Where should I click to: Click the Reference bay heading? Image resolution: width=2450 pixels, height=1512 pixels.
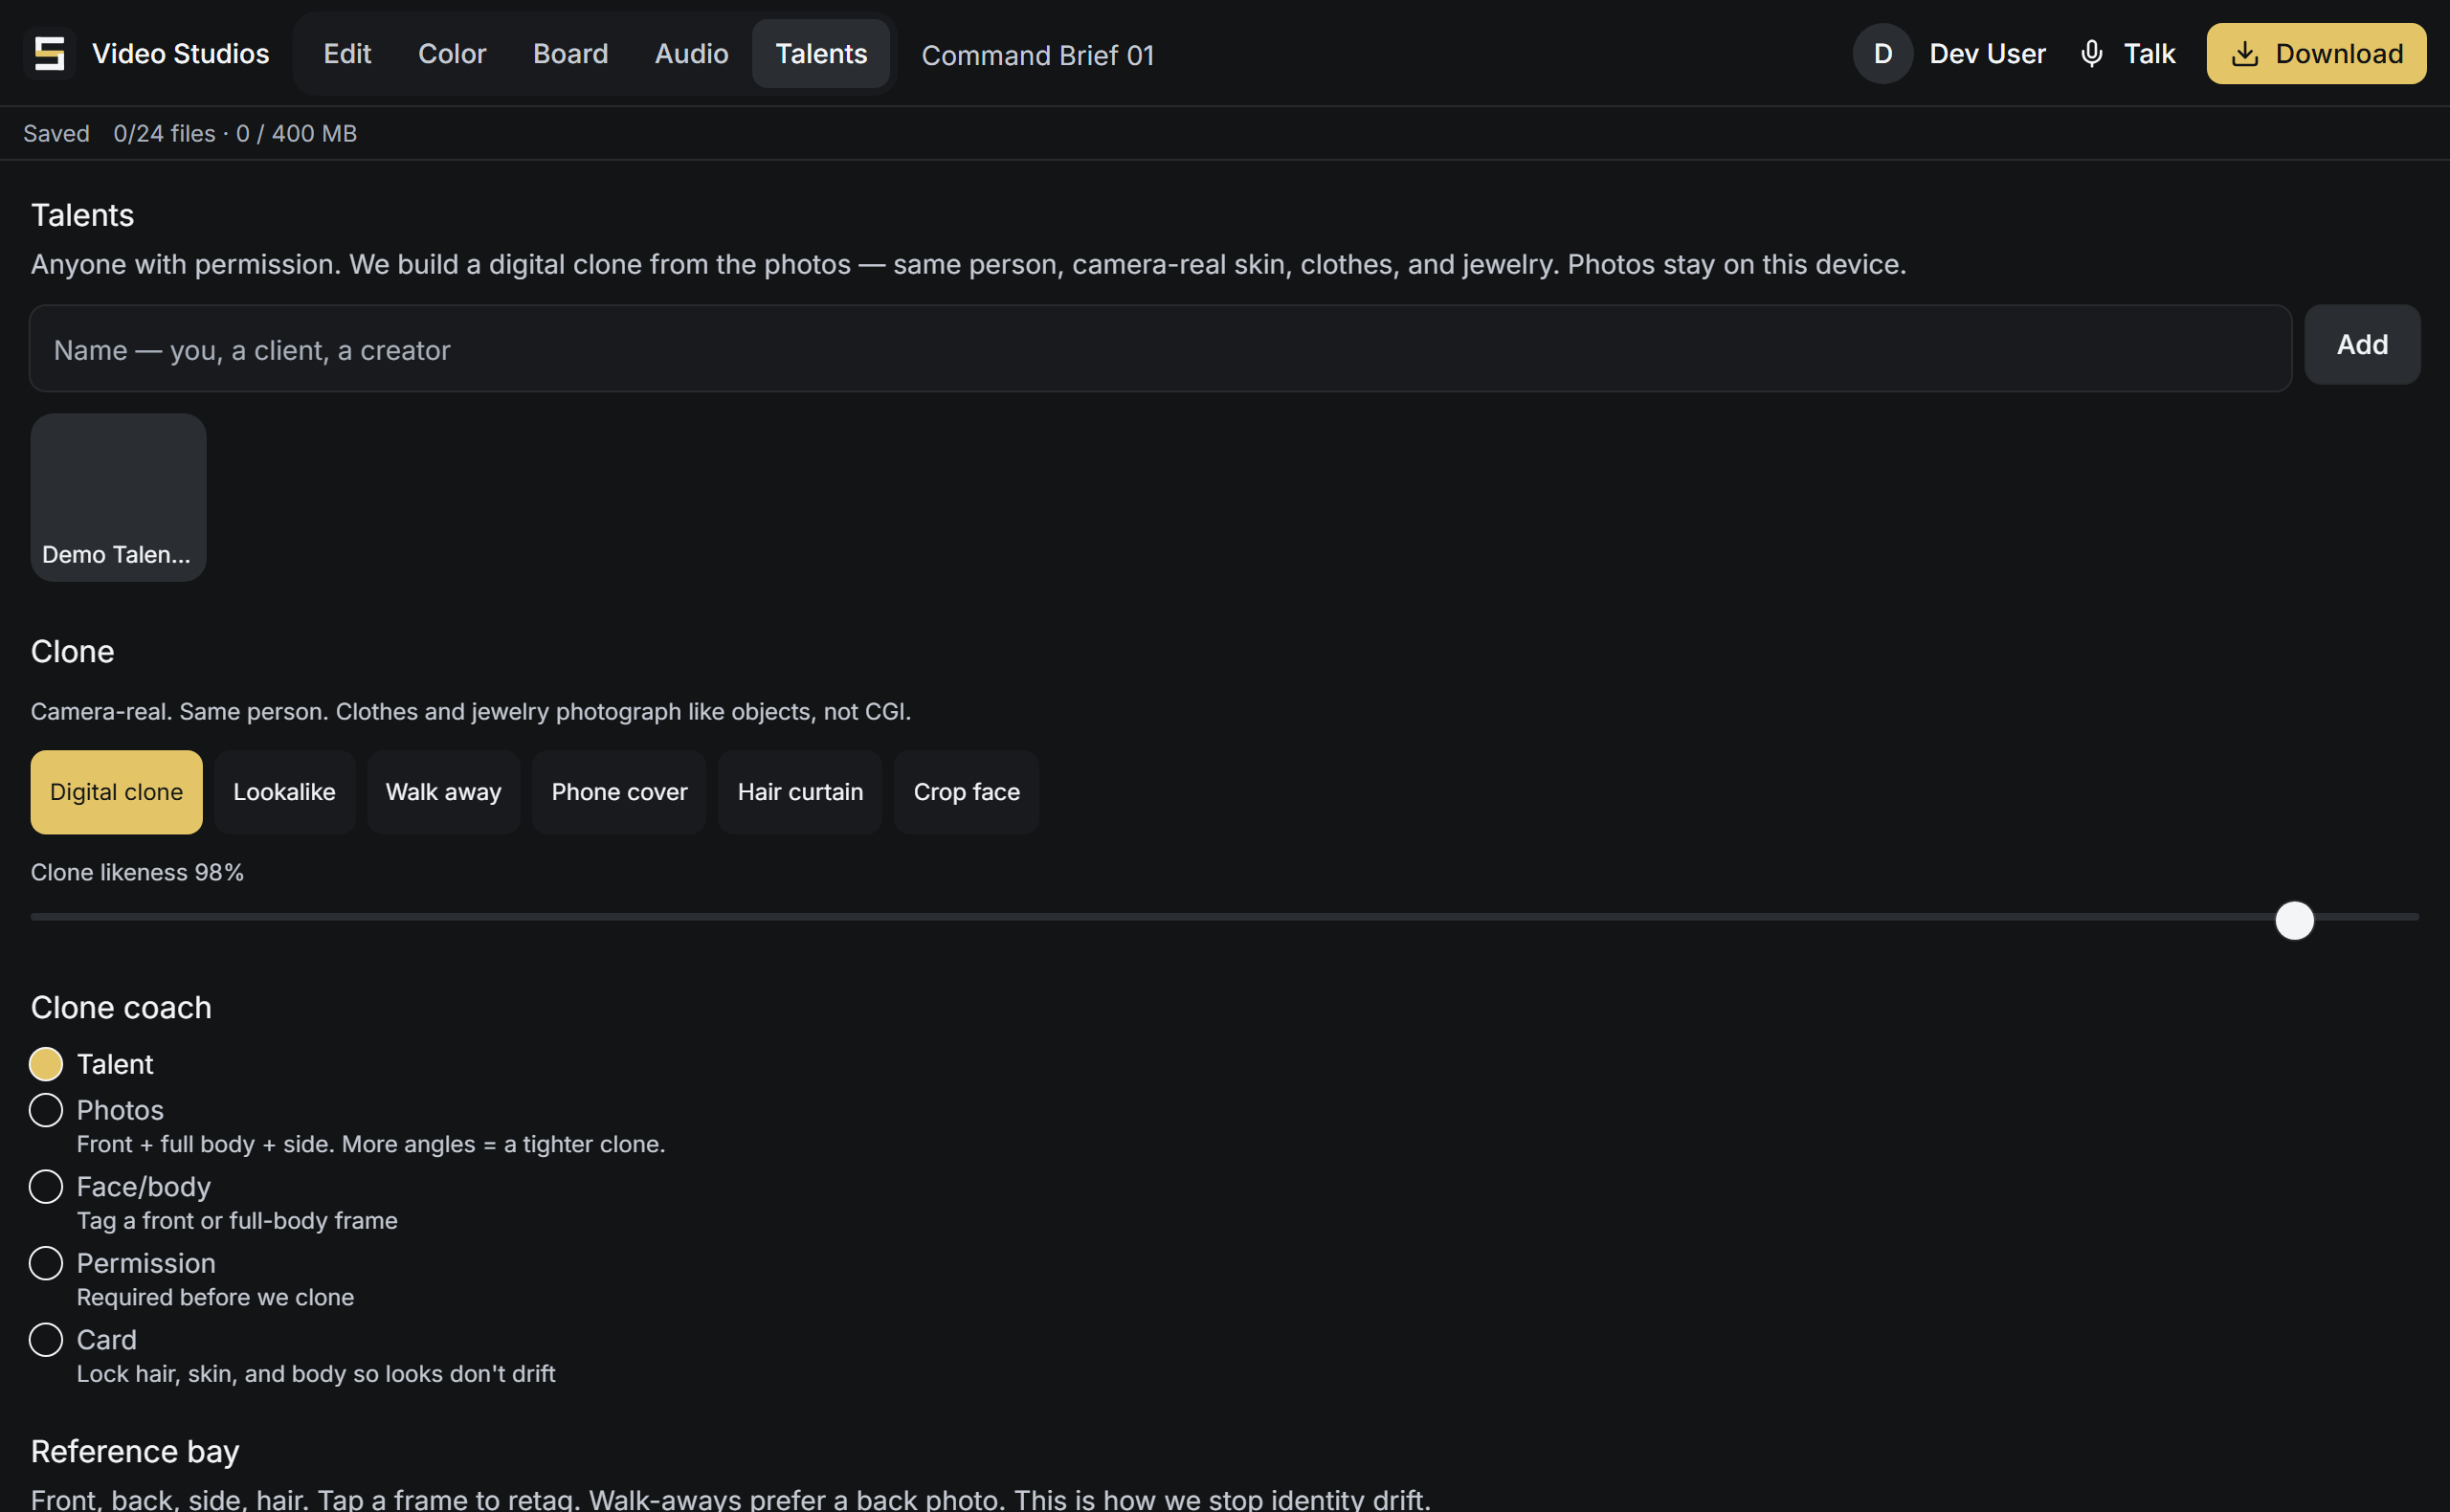tap(135, 1451)
